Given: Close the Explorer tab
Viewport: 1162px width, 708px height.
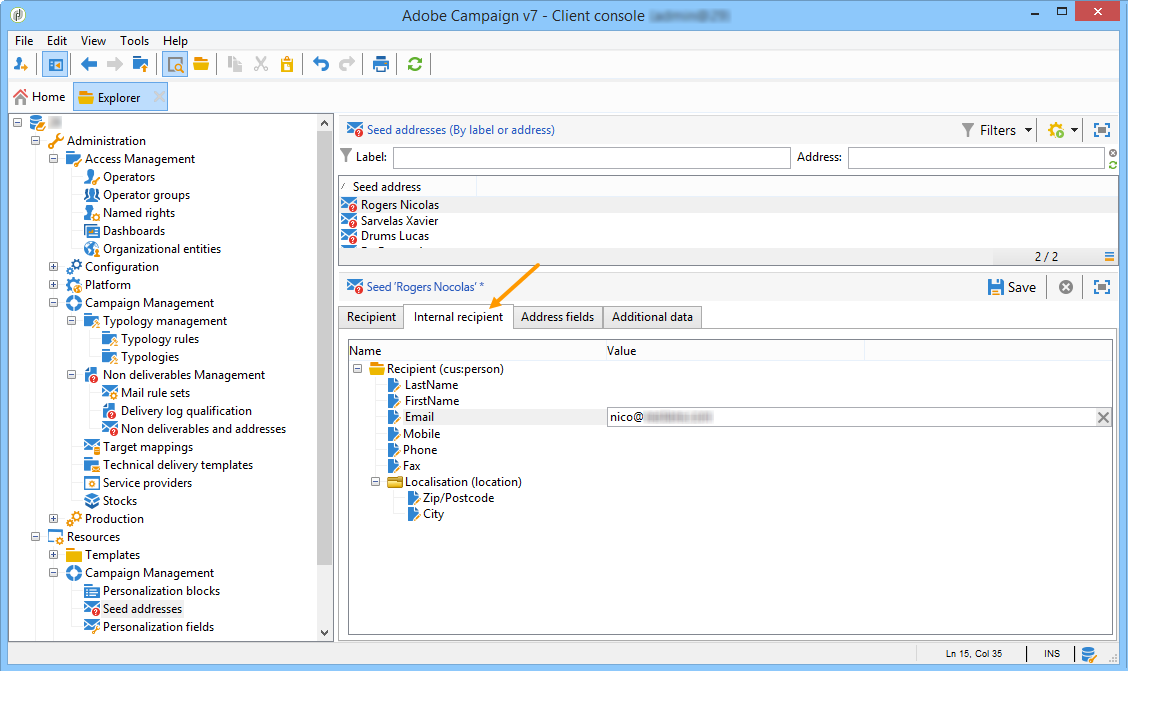Looking at the screenshot, I should pos(159,97).
